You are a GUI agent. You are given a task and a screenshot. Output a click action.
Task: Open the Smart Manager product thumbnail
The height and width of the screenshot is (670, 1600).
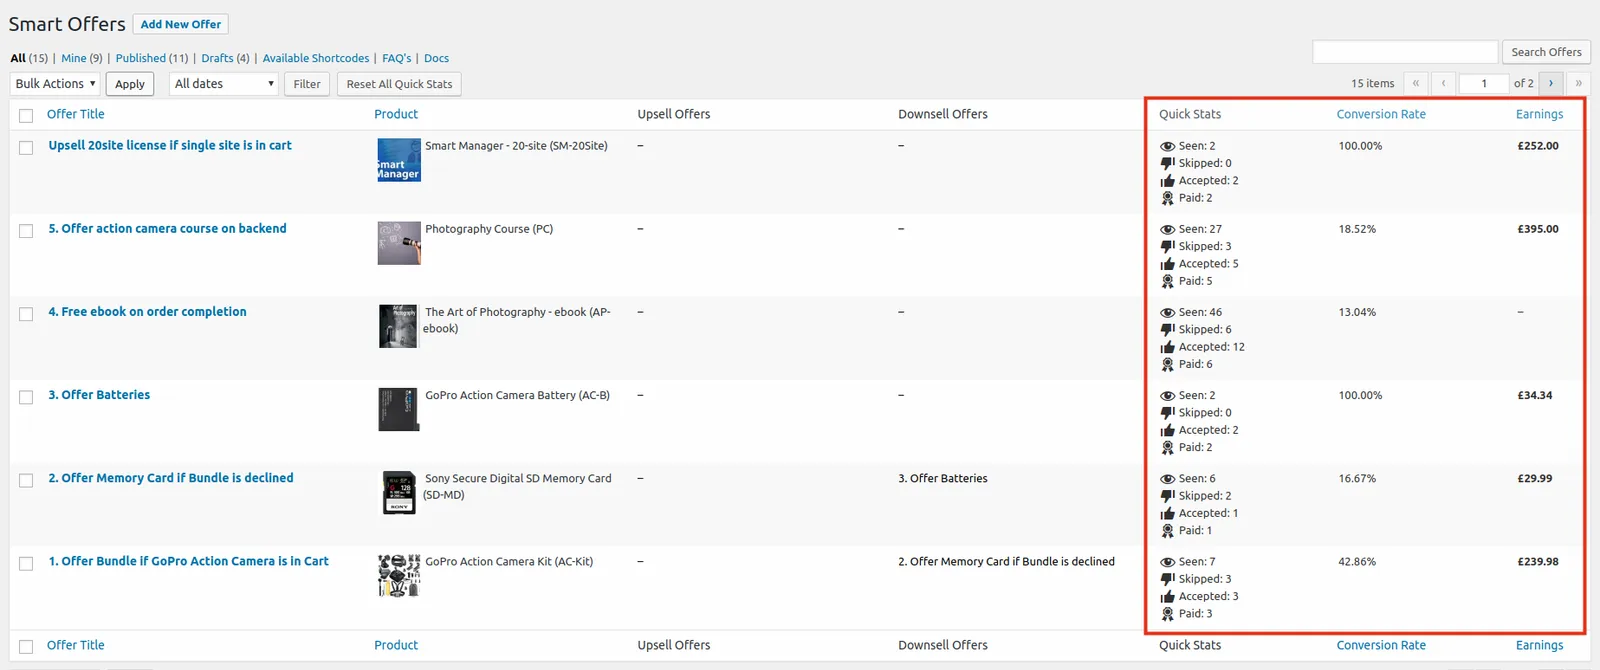tap(399, 160)
